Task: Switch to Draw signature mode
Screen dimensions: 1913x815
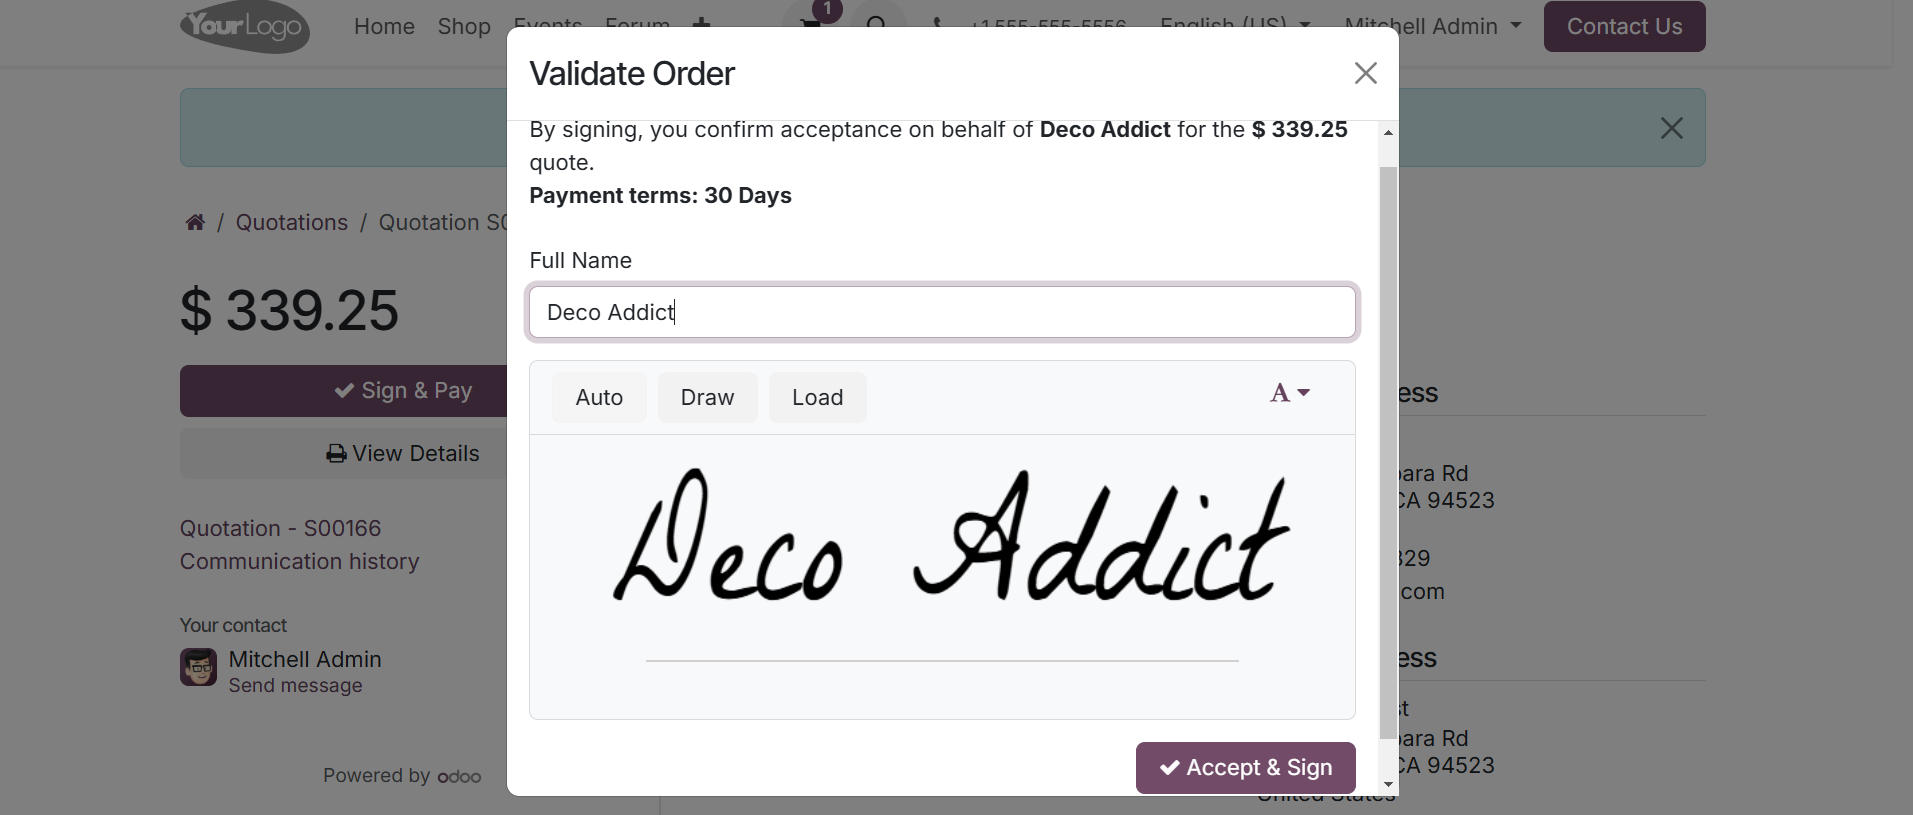Action: pos(707,398)
